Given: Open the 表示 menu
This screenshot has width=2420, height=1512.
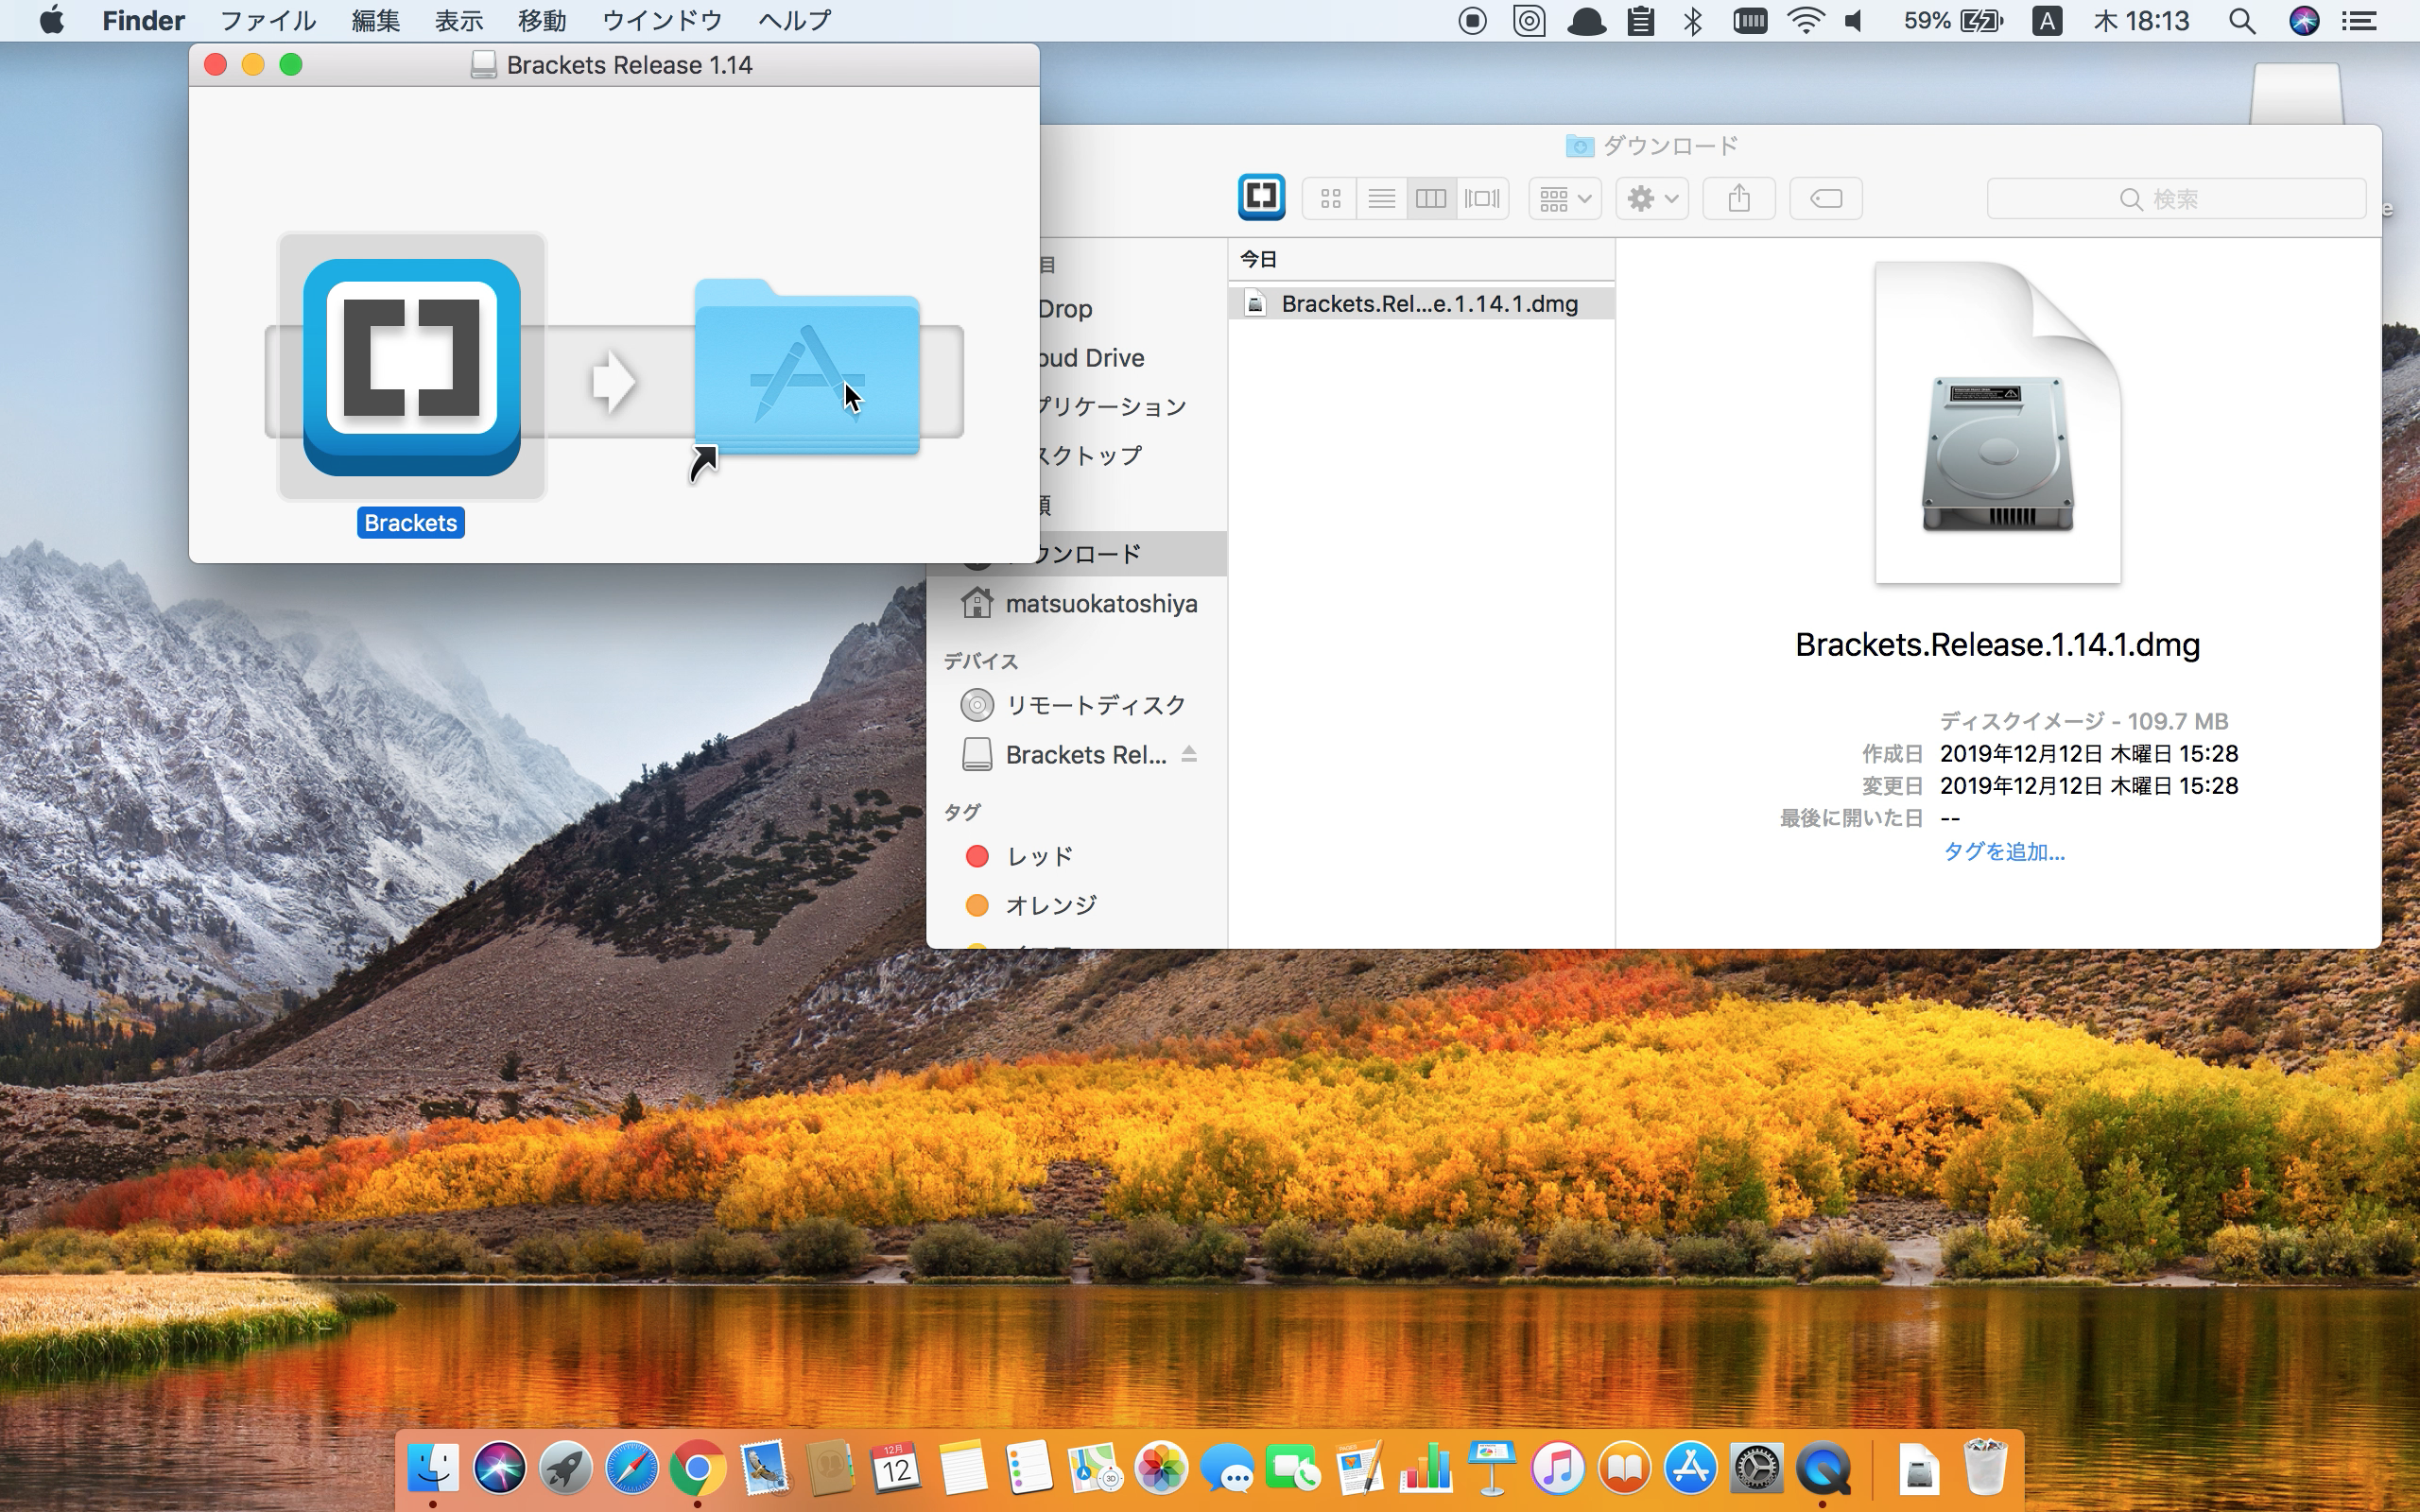Looking at the screenshot, I should coord(459,20).
